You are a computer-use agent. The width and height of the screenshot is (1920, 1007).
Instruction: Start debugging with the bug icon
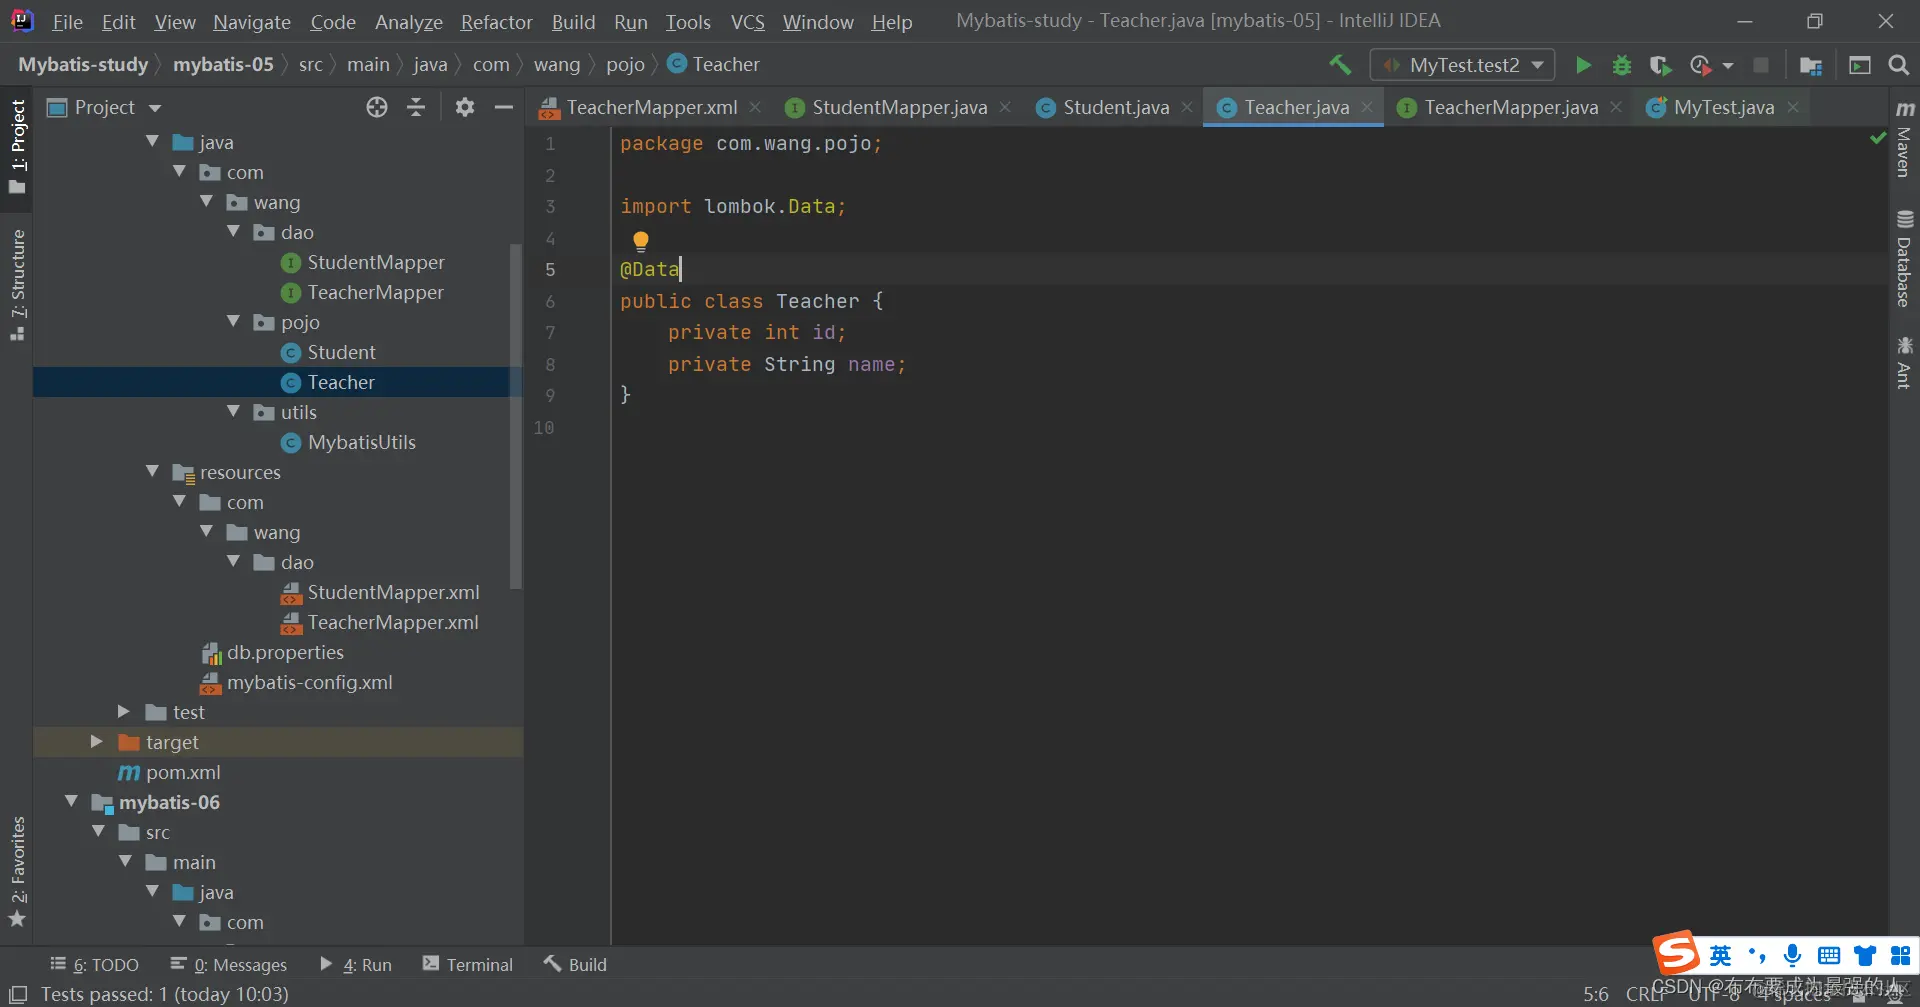coord(1622,65)
